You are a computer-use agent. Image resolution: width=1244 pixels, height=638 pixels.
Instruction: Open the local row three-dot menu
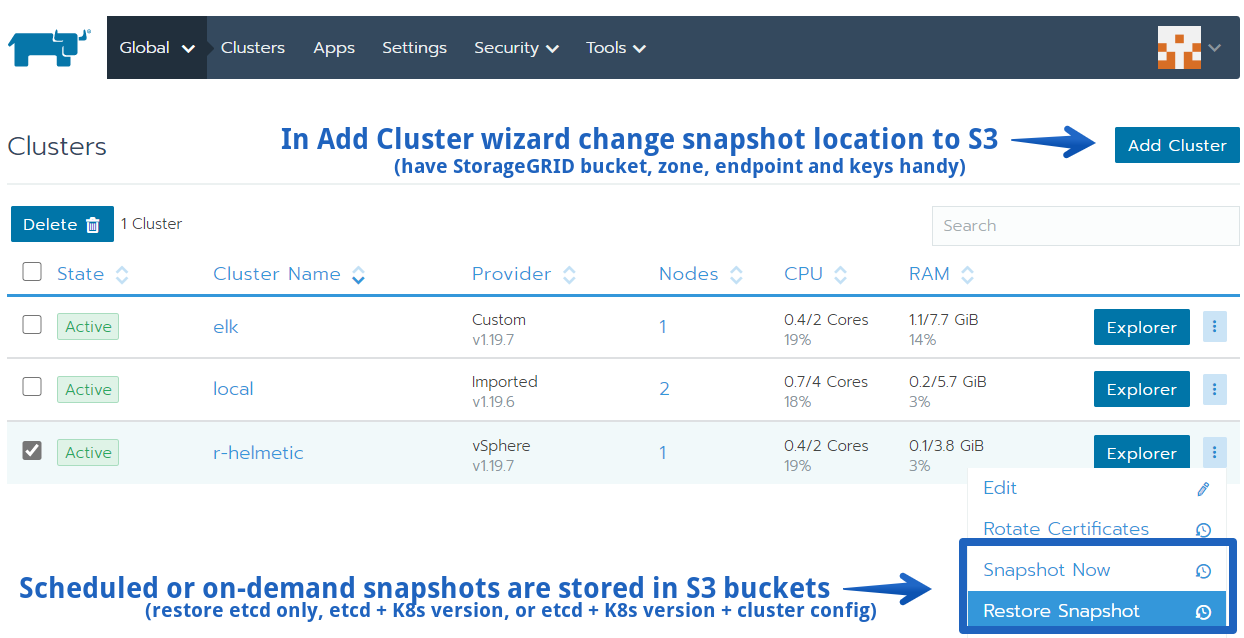(1214, 389)
